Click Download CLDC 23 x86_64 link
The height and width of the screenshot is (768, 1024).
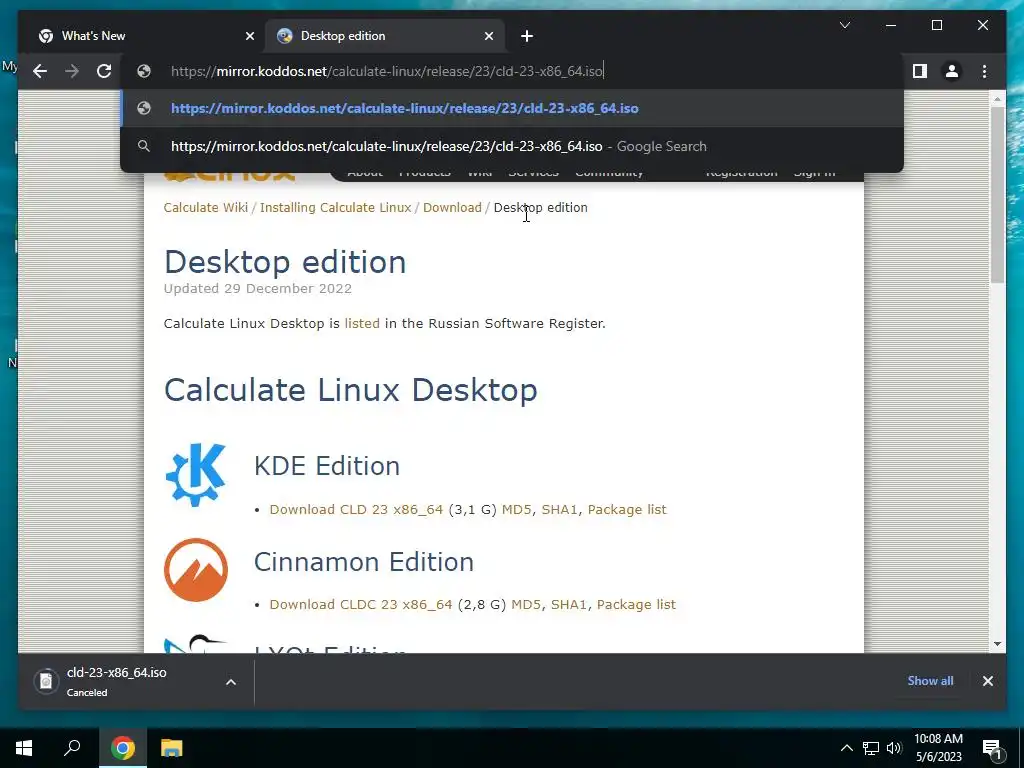(x=361, y=605)
